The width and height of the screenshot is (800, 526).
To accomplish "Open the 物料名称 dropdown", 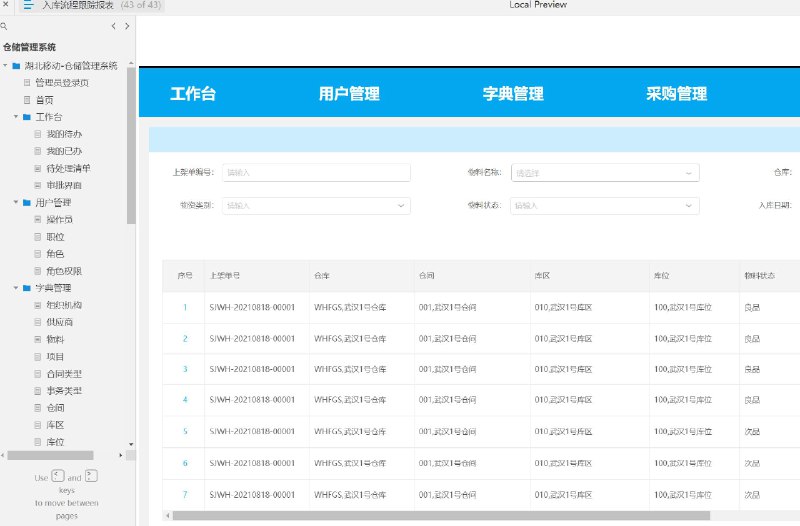I will tap(605, 173).
